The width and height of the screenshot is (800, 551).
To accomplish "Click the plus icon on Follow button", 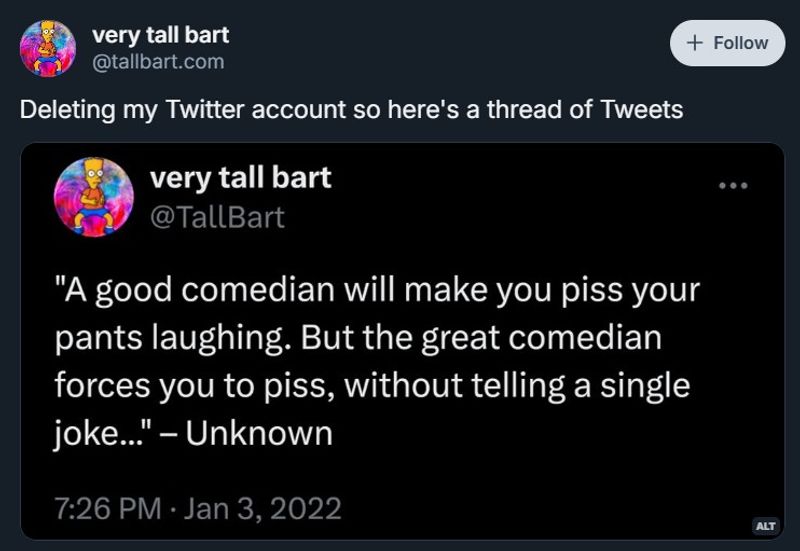I will coord(695,43).
